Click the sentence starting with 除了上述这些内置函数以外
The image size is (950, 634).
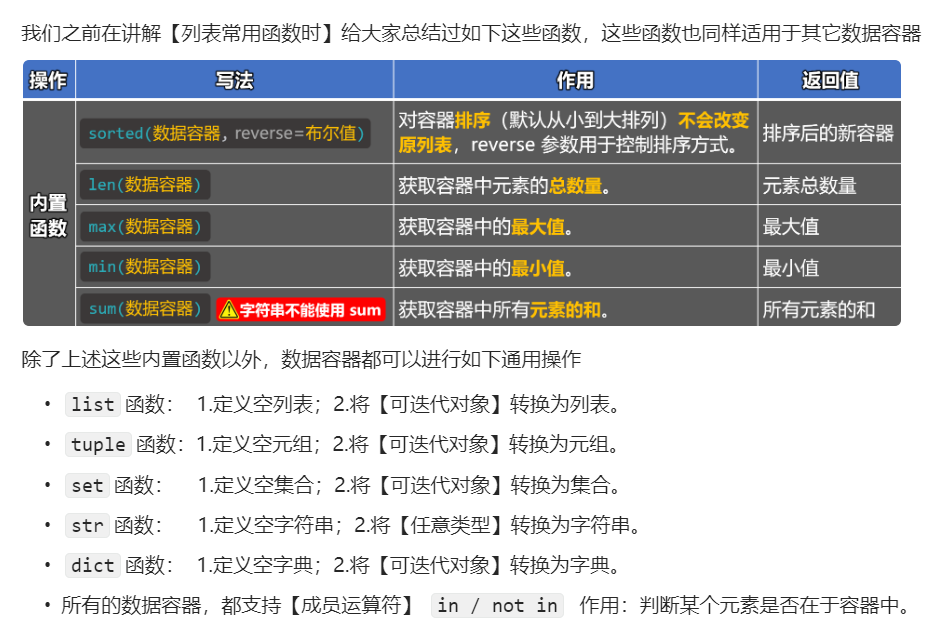[x=301, y=359]
